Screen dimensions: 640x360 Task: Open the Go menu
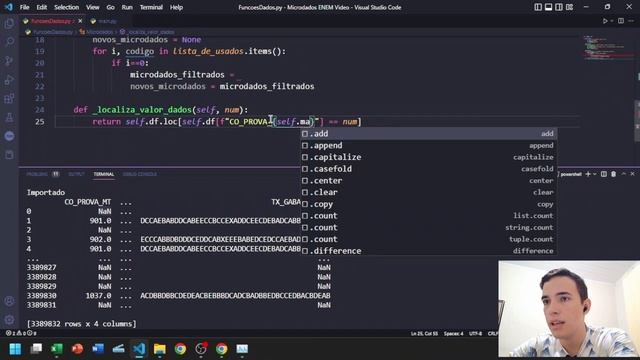(x=110, y=7)
